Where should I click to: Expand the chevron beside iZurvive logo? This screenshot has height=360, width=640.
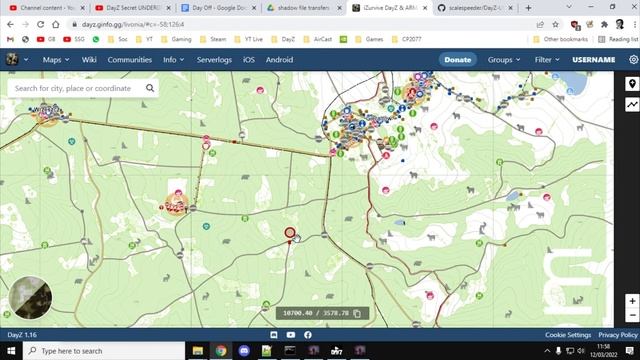pos(26,60)
